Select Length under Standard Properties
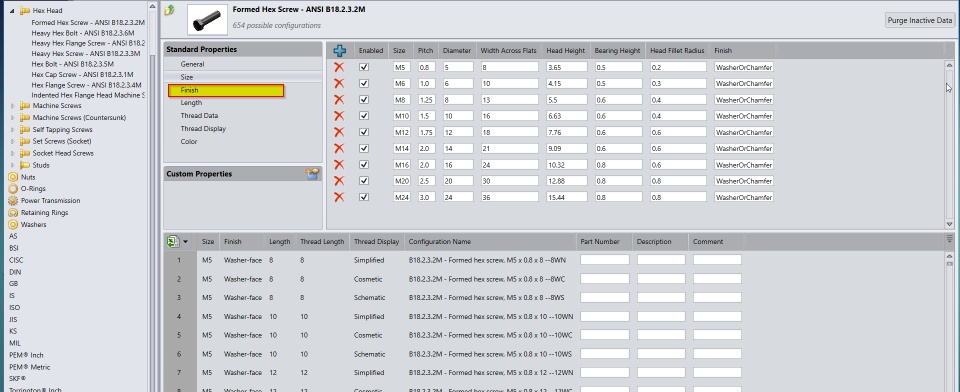Image resolution: width=960 pixels, height=392 pixels. coord(191,103)
